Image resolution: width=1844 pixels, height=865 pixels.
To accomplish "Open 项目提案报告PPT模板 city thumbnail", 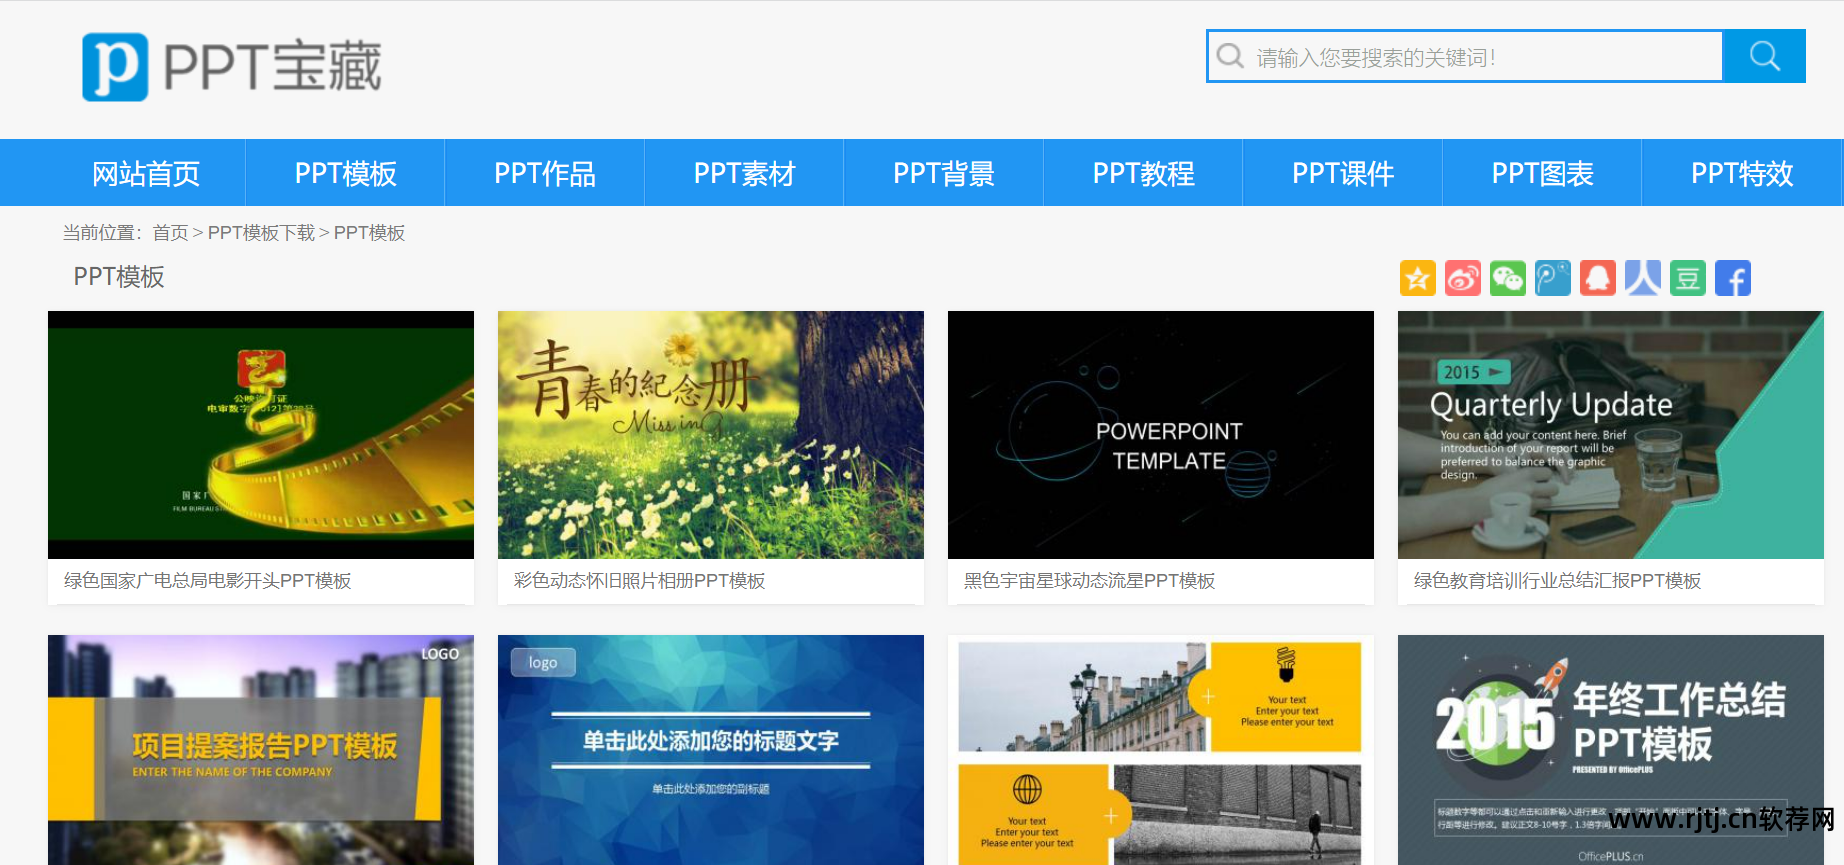I will pyautogui.click(x=261, y=750).
